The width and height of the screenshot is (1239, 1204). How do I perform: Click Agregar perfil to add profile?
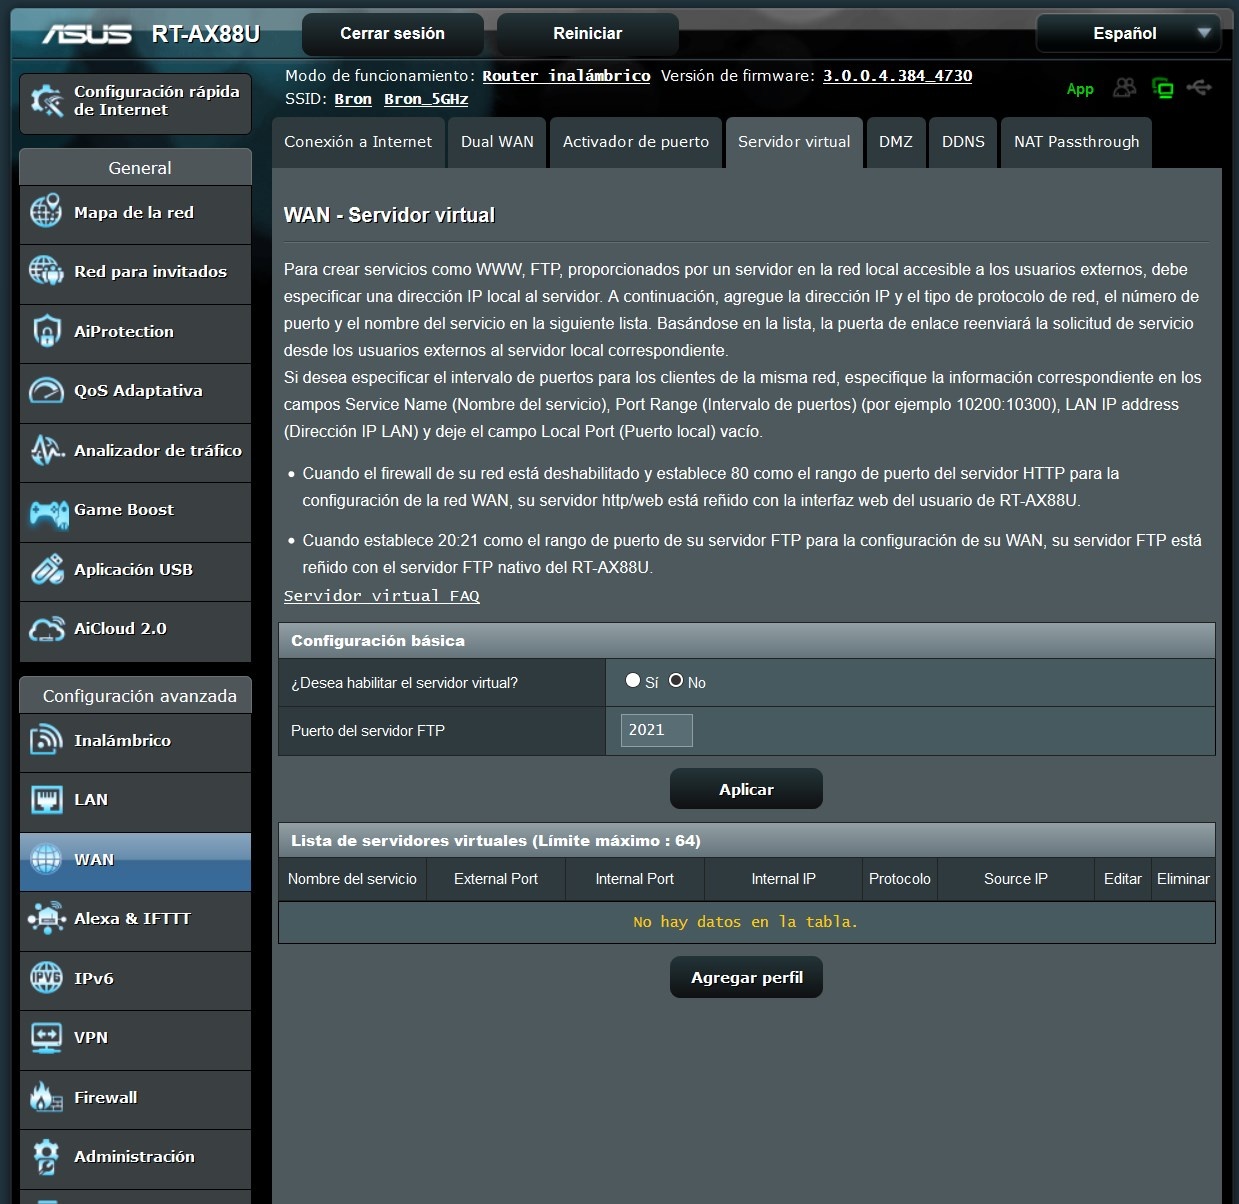(x=746, y=977)
